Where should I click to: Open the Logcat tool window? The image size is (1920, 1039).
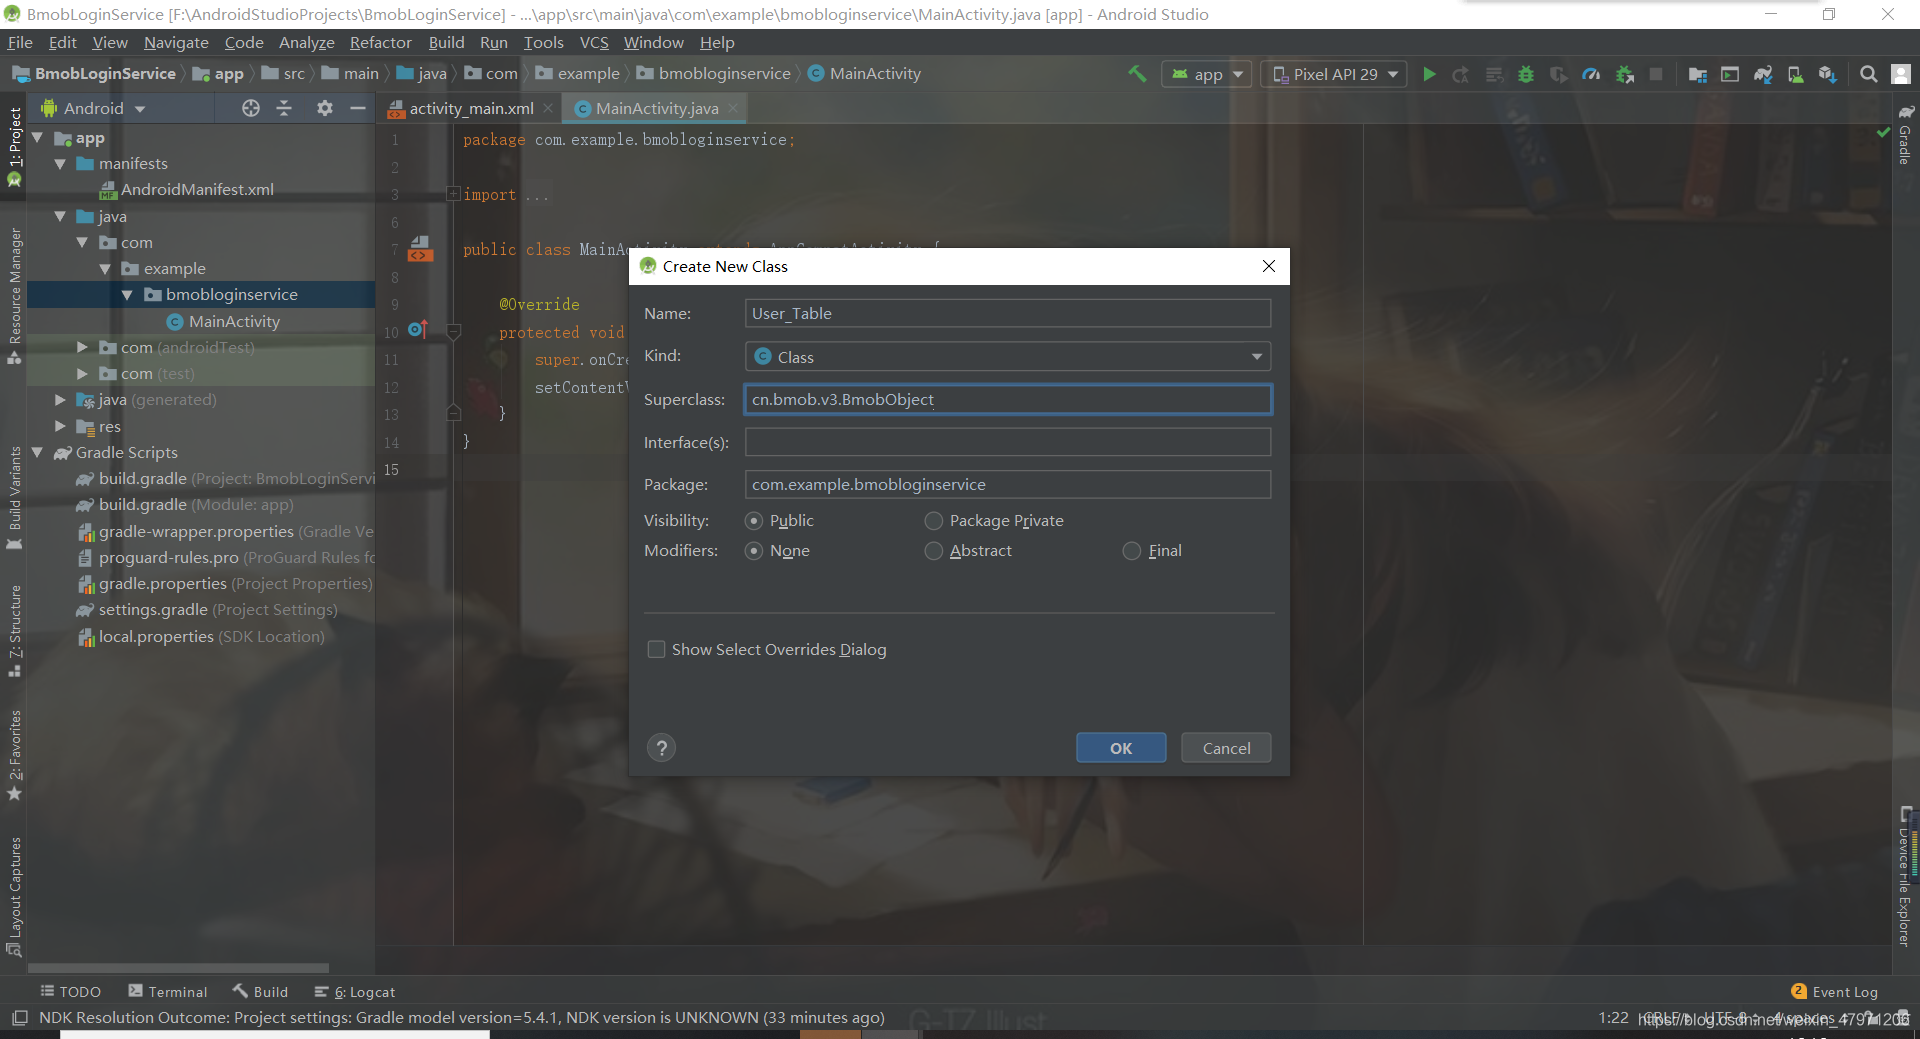pos(355,992)
